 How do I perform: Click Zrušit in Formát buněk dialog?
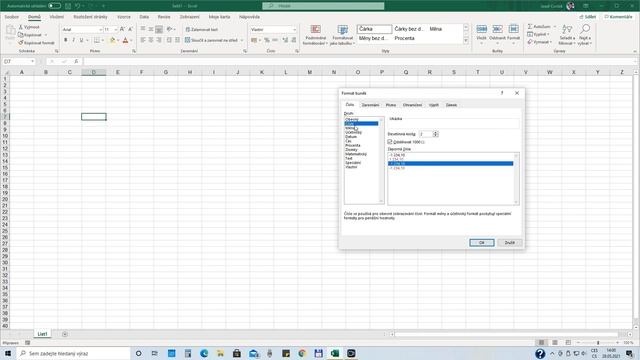pyautogui.click(x=509, y=242)
